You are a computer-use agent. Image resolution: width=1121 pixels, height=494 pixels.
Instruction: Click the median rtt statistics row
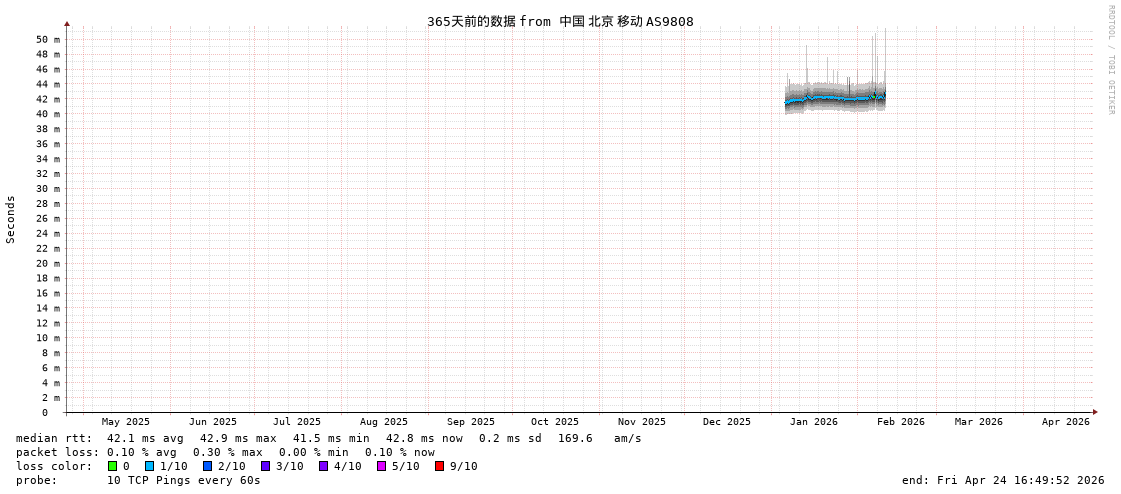click(328, 438)
